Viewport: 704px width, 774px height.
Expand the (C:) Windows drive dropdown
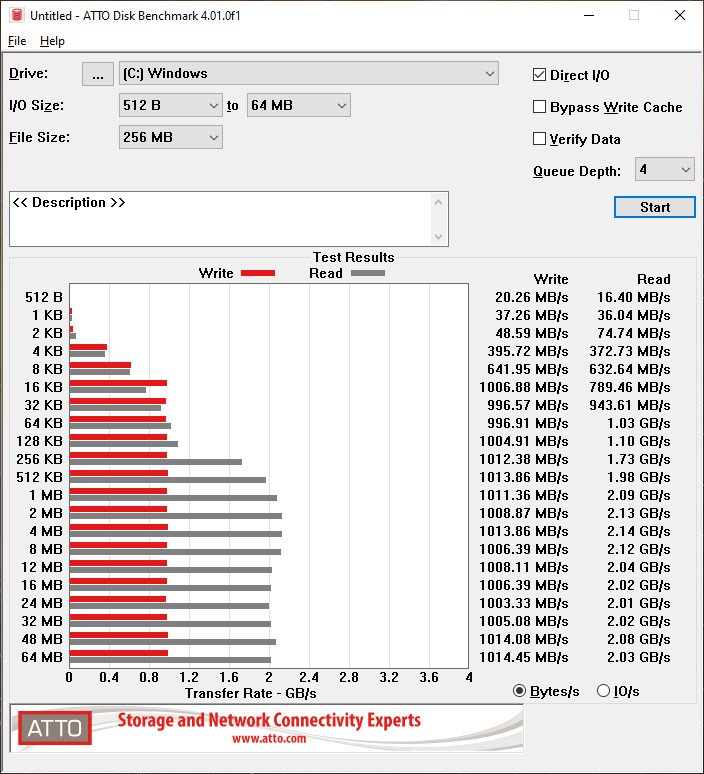coord(309,74)
